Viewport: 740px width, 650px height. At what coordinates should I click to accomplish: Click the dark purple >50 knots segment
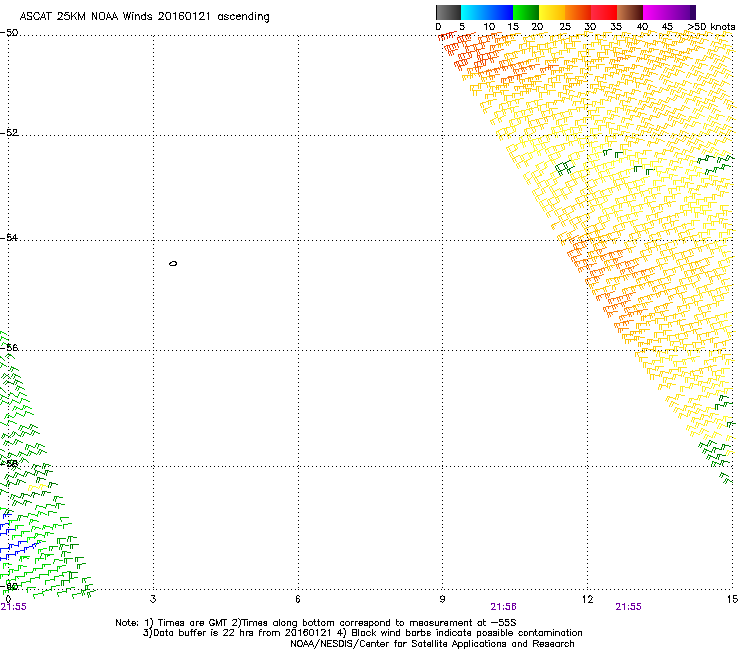pos(693,12)
